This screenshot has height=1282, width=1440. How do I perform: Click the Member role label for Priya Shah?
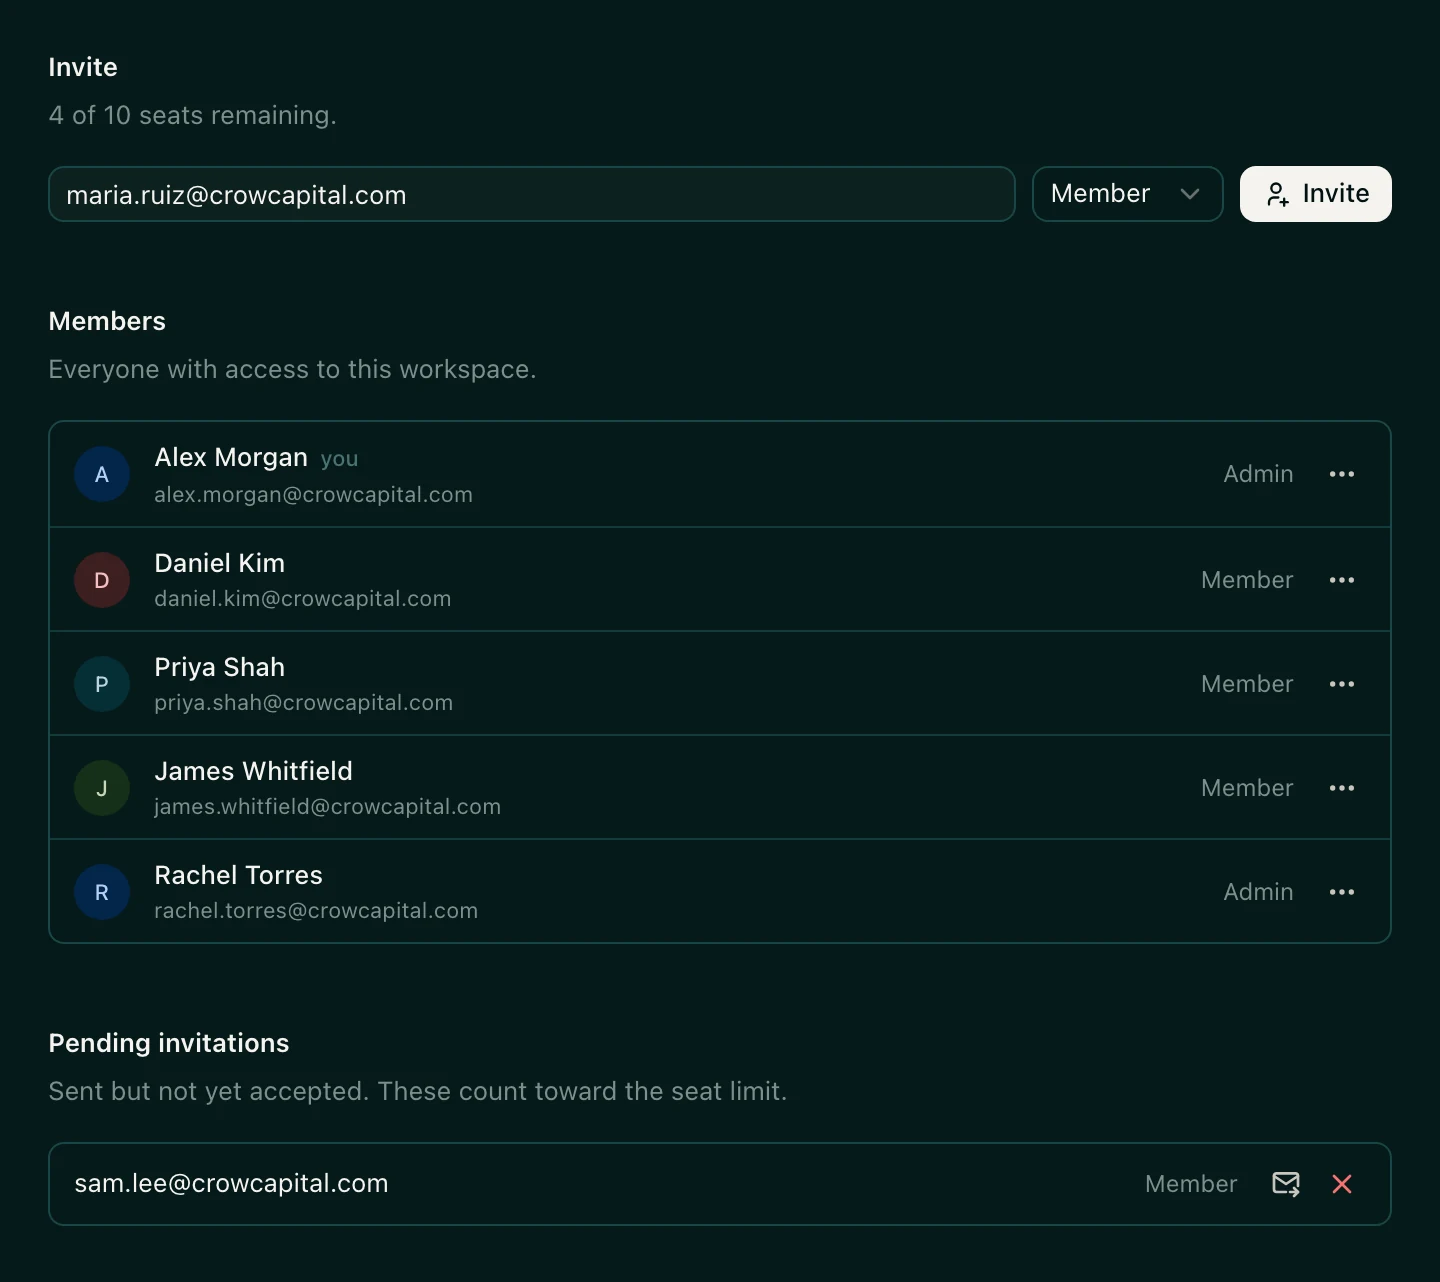click(x=1247, y=684)
